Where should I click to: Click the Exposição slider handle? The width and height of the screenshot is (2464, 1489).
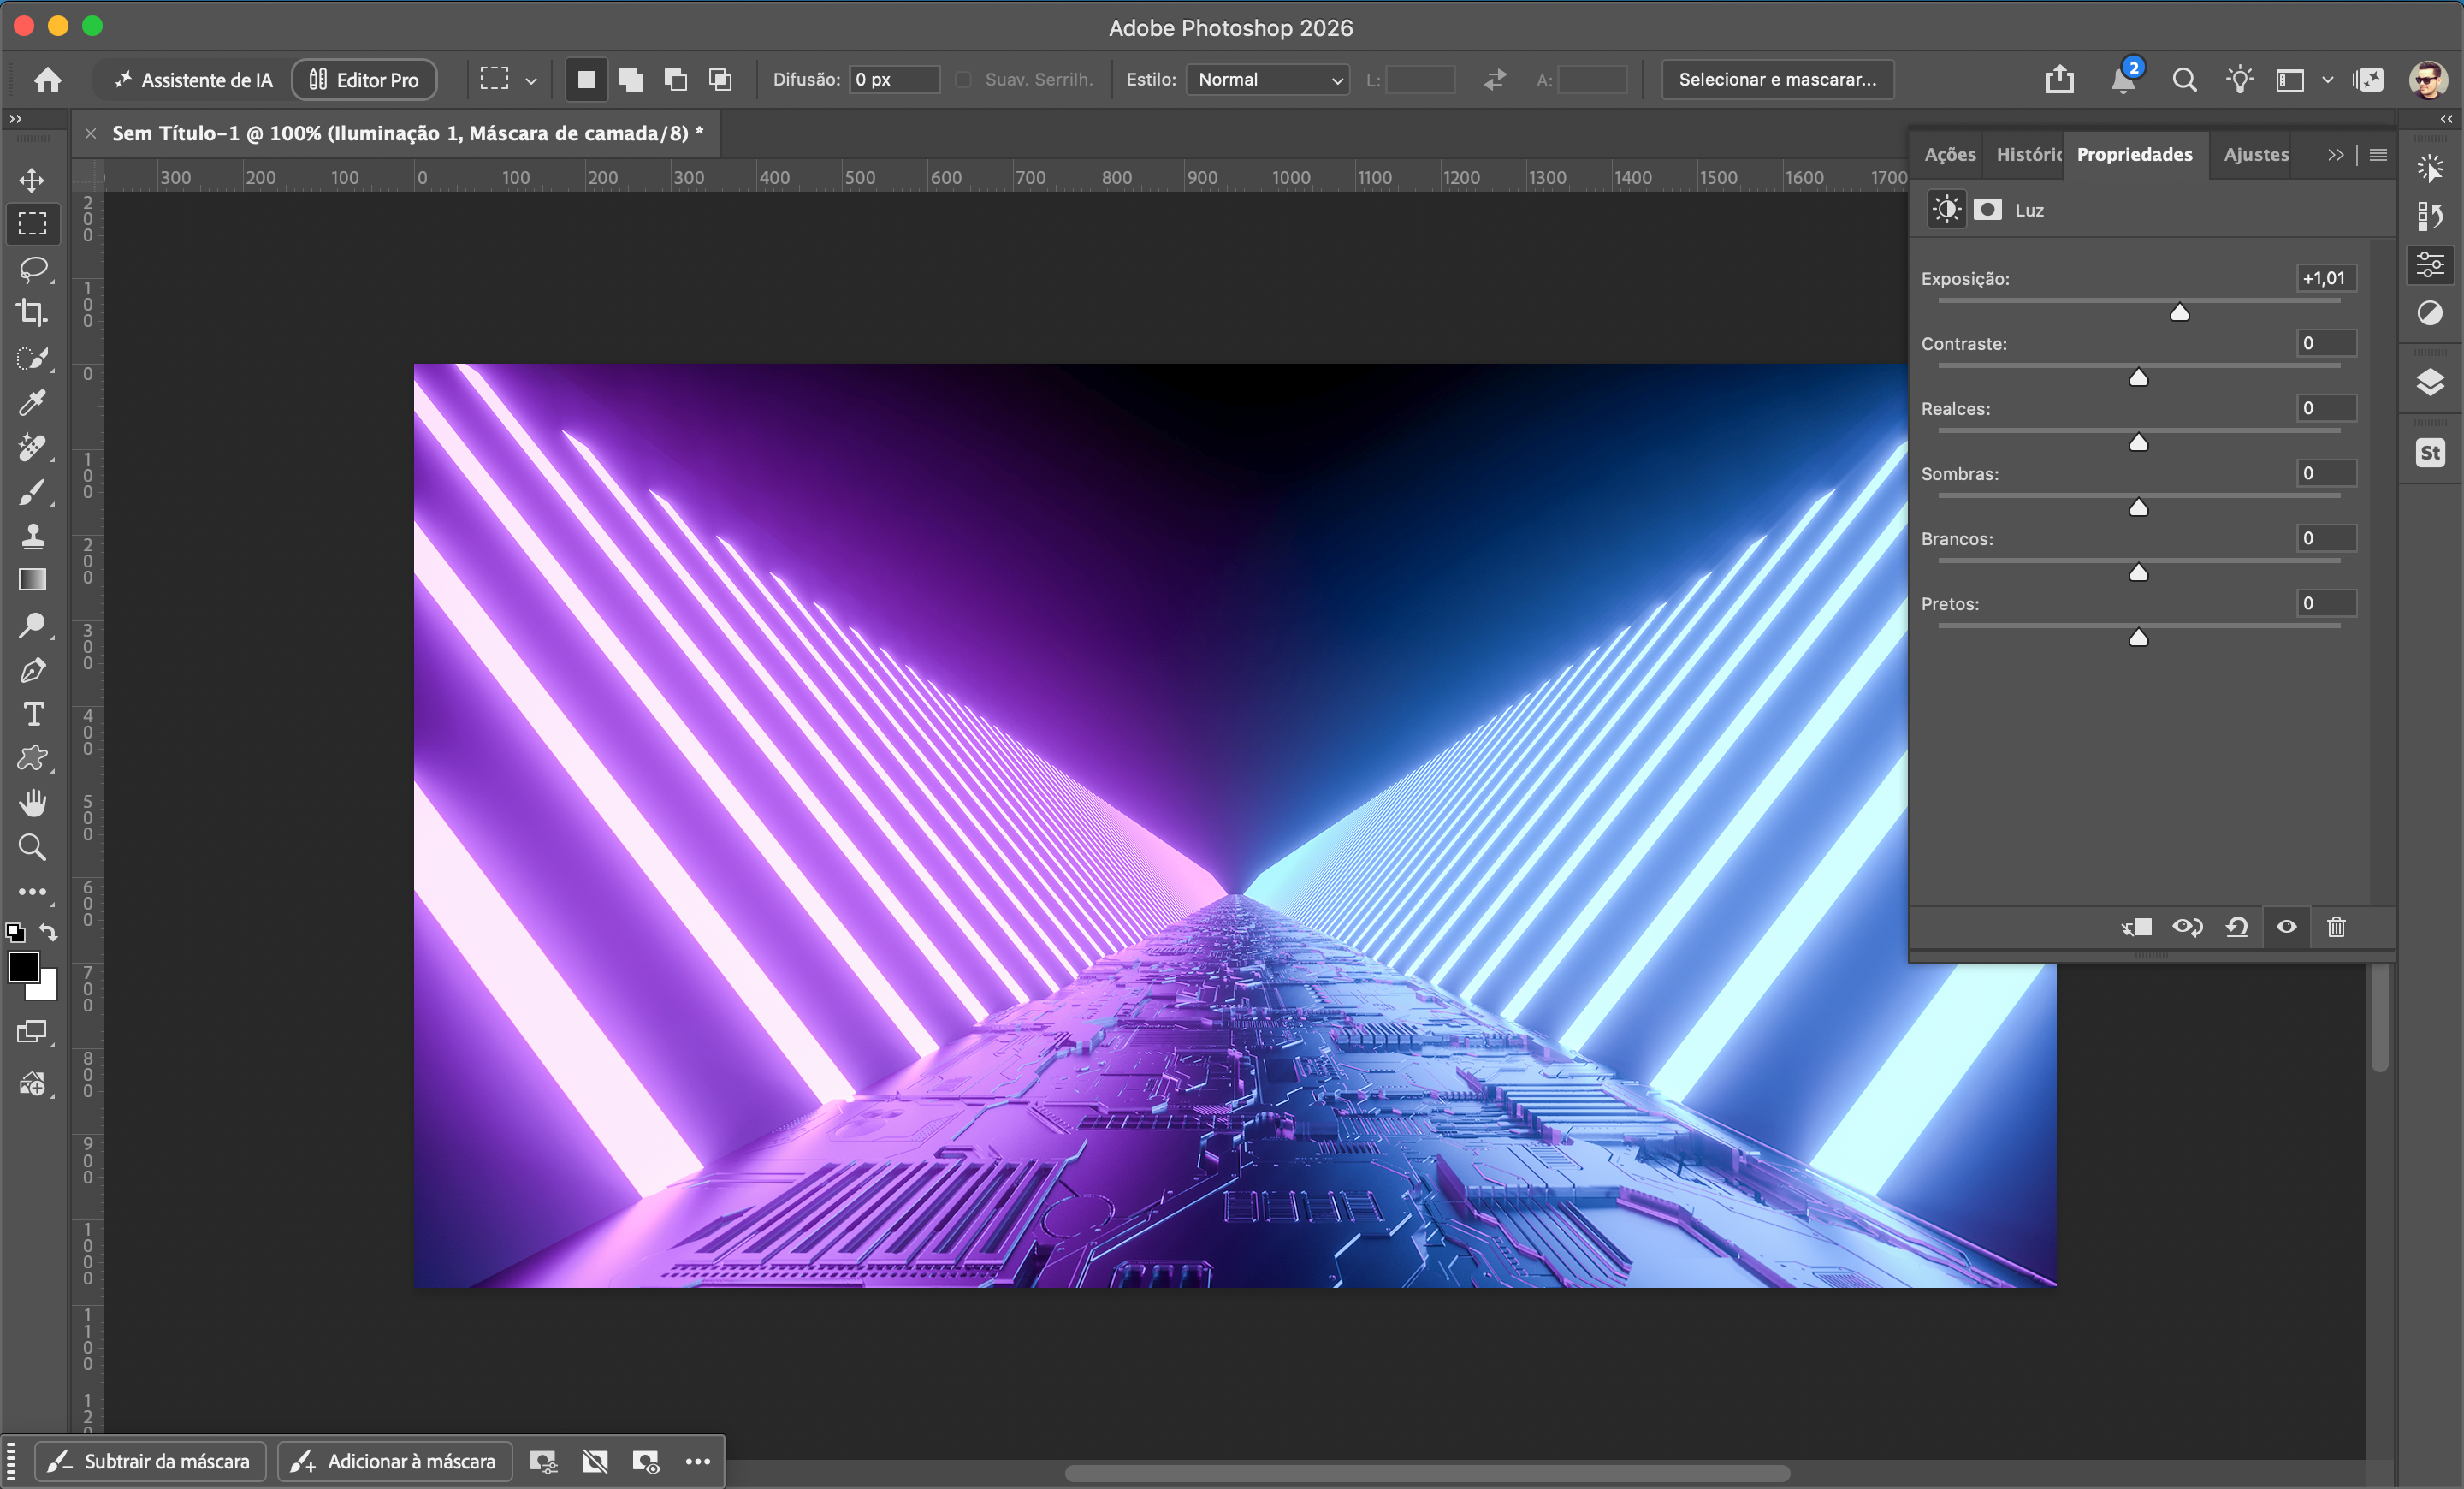[x=2179, y=313]
